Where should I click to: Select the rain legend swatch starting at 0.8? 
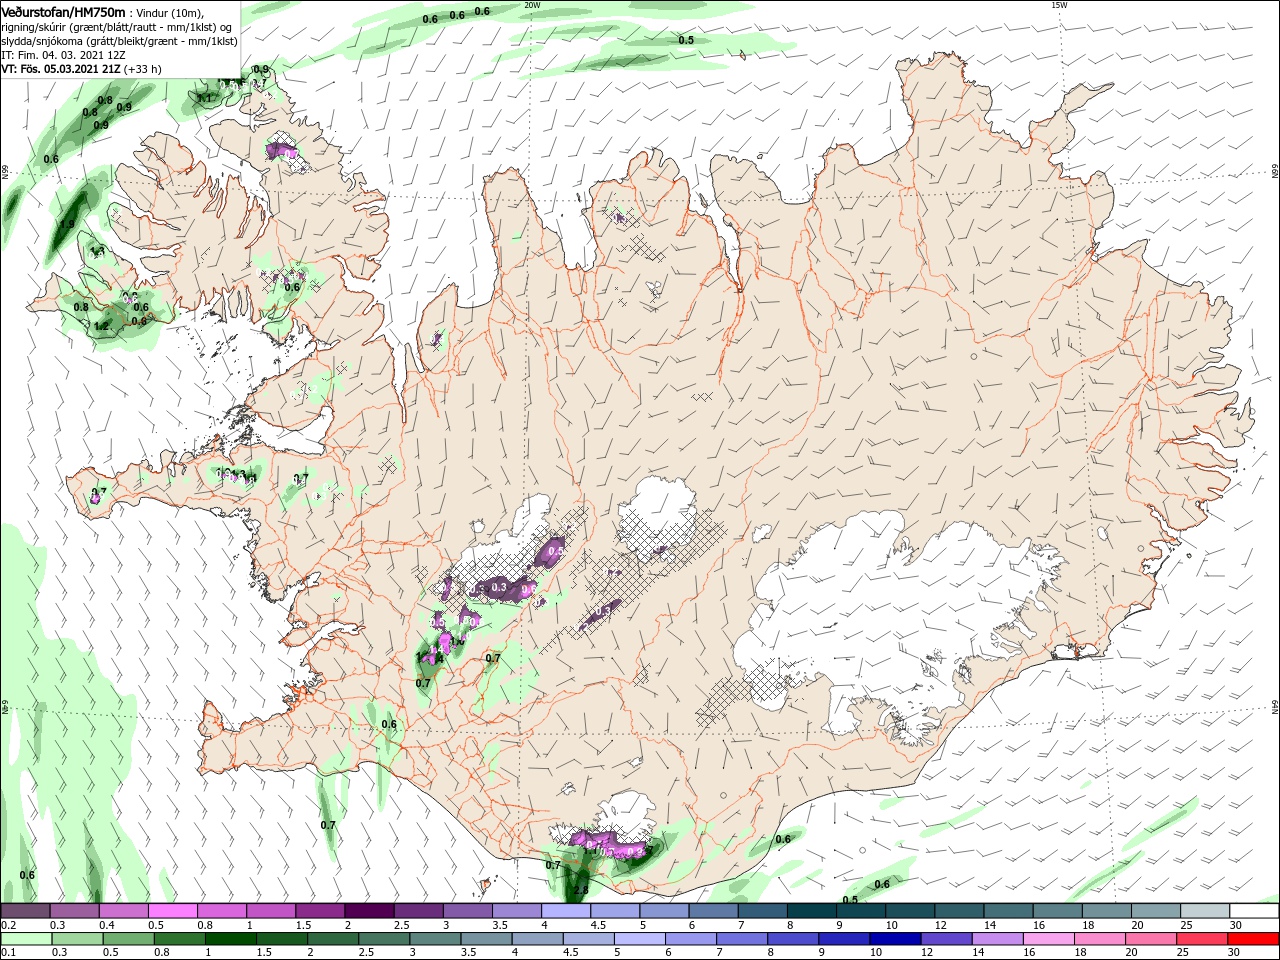click(179, 939)
